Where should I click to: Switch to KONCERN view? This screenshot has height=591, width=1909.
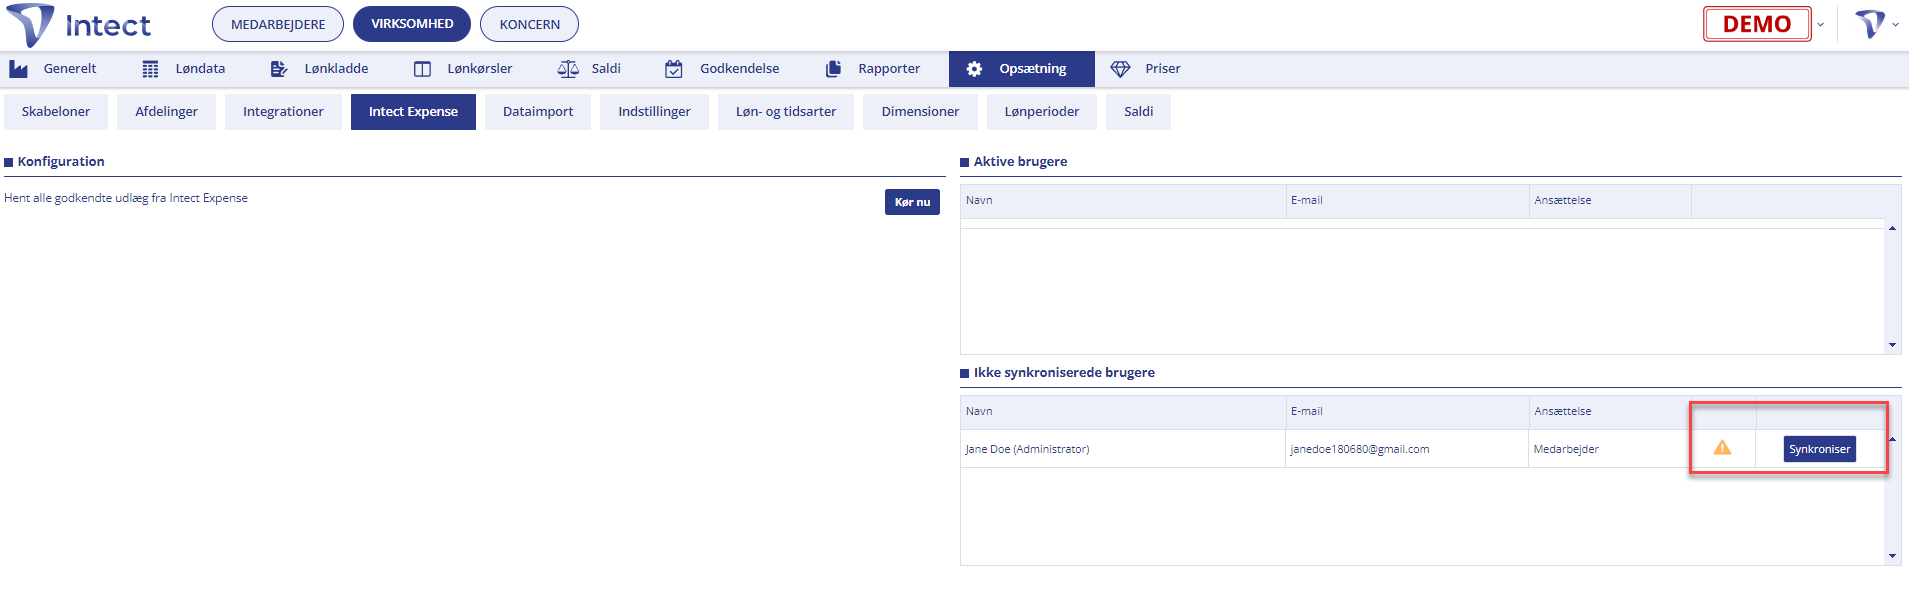(529, 24)
